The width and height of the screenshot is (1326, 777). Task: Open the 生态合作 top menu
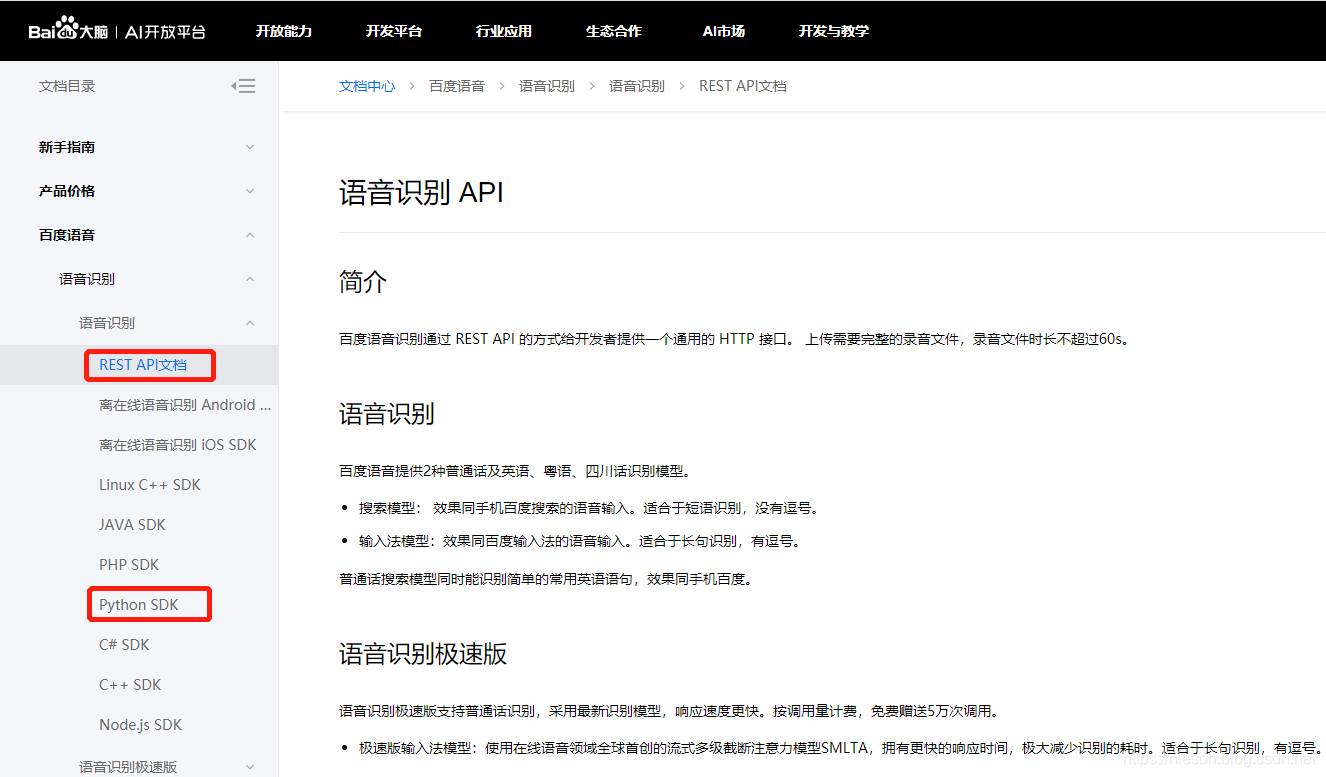coord(614,31)
